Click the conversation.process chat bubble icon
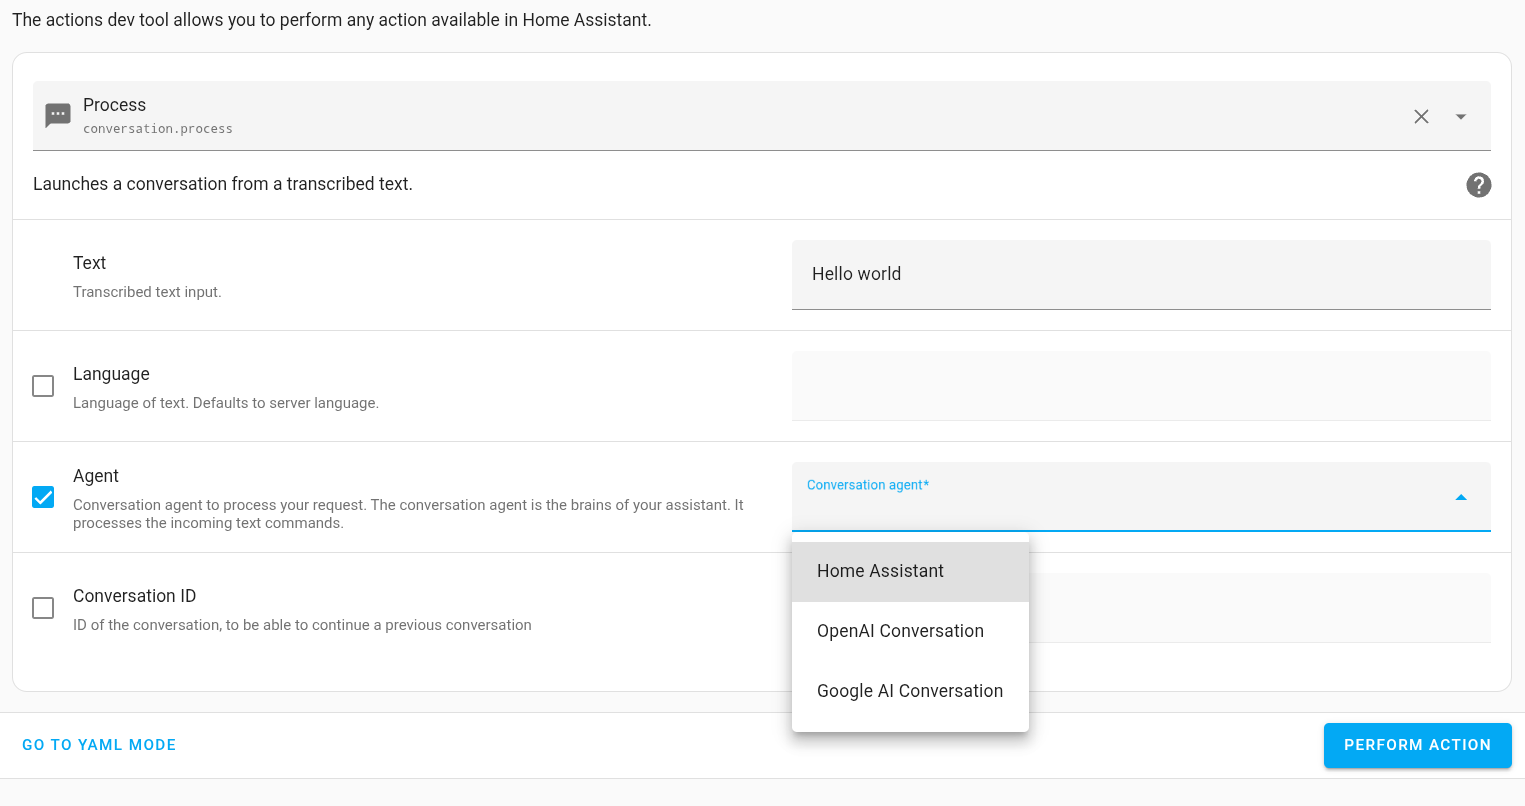The image size is (1525, 806). pos(58,116)
